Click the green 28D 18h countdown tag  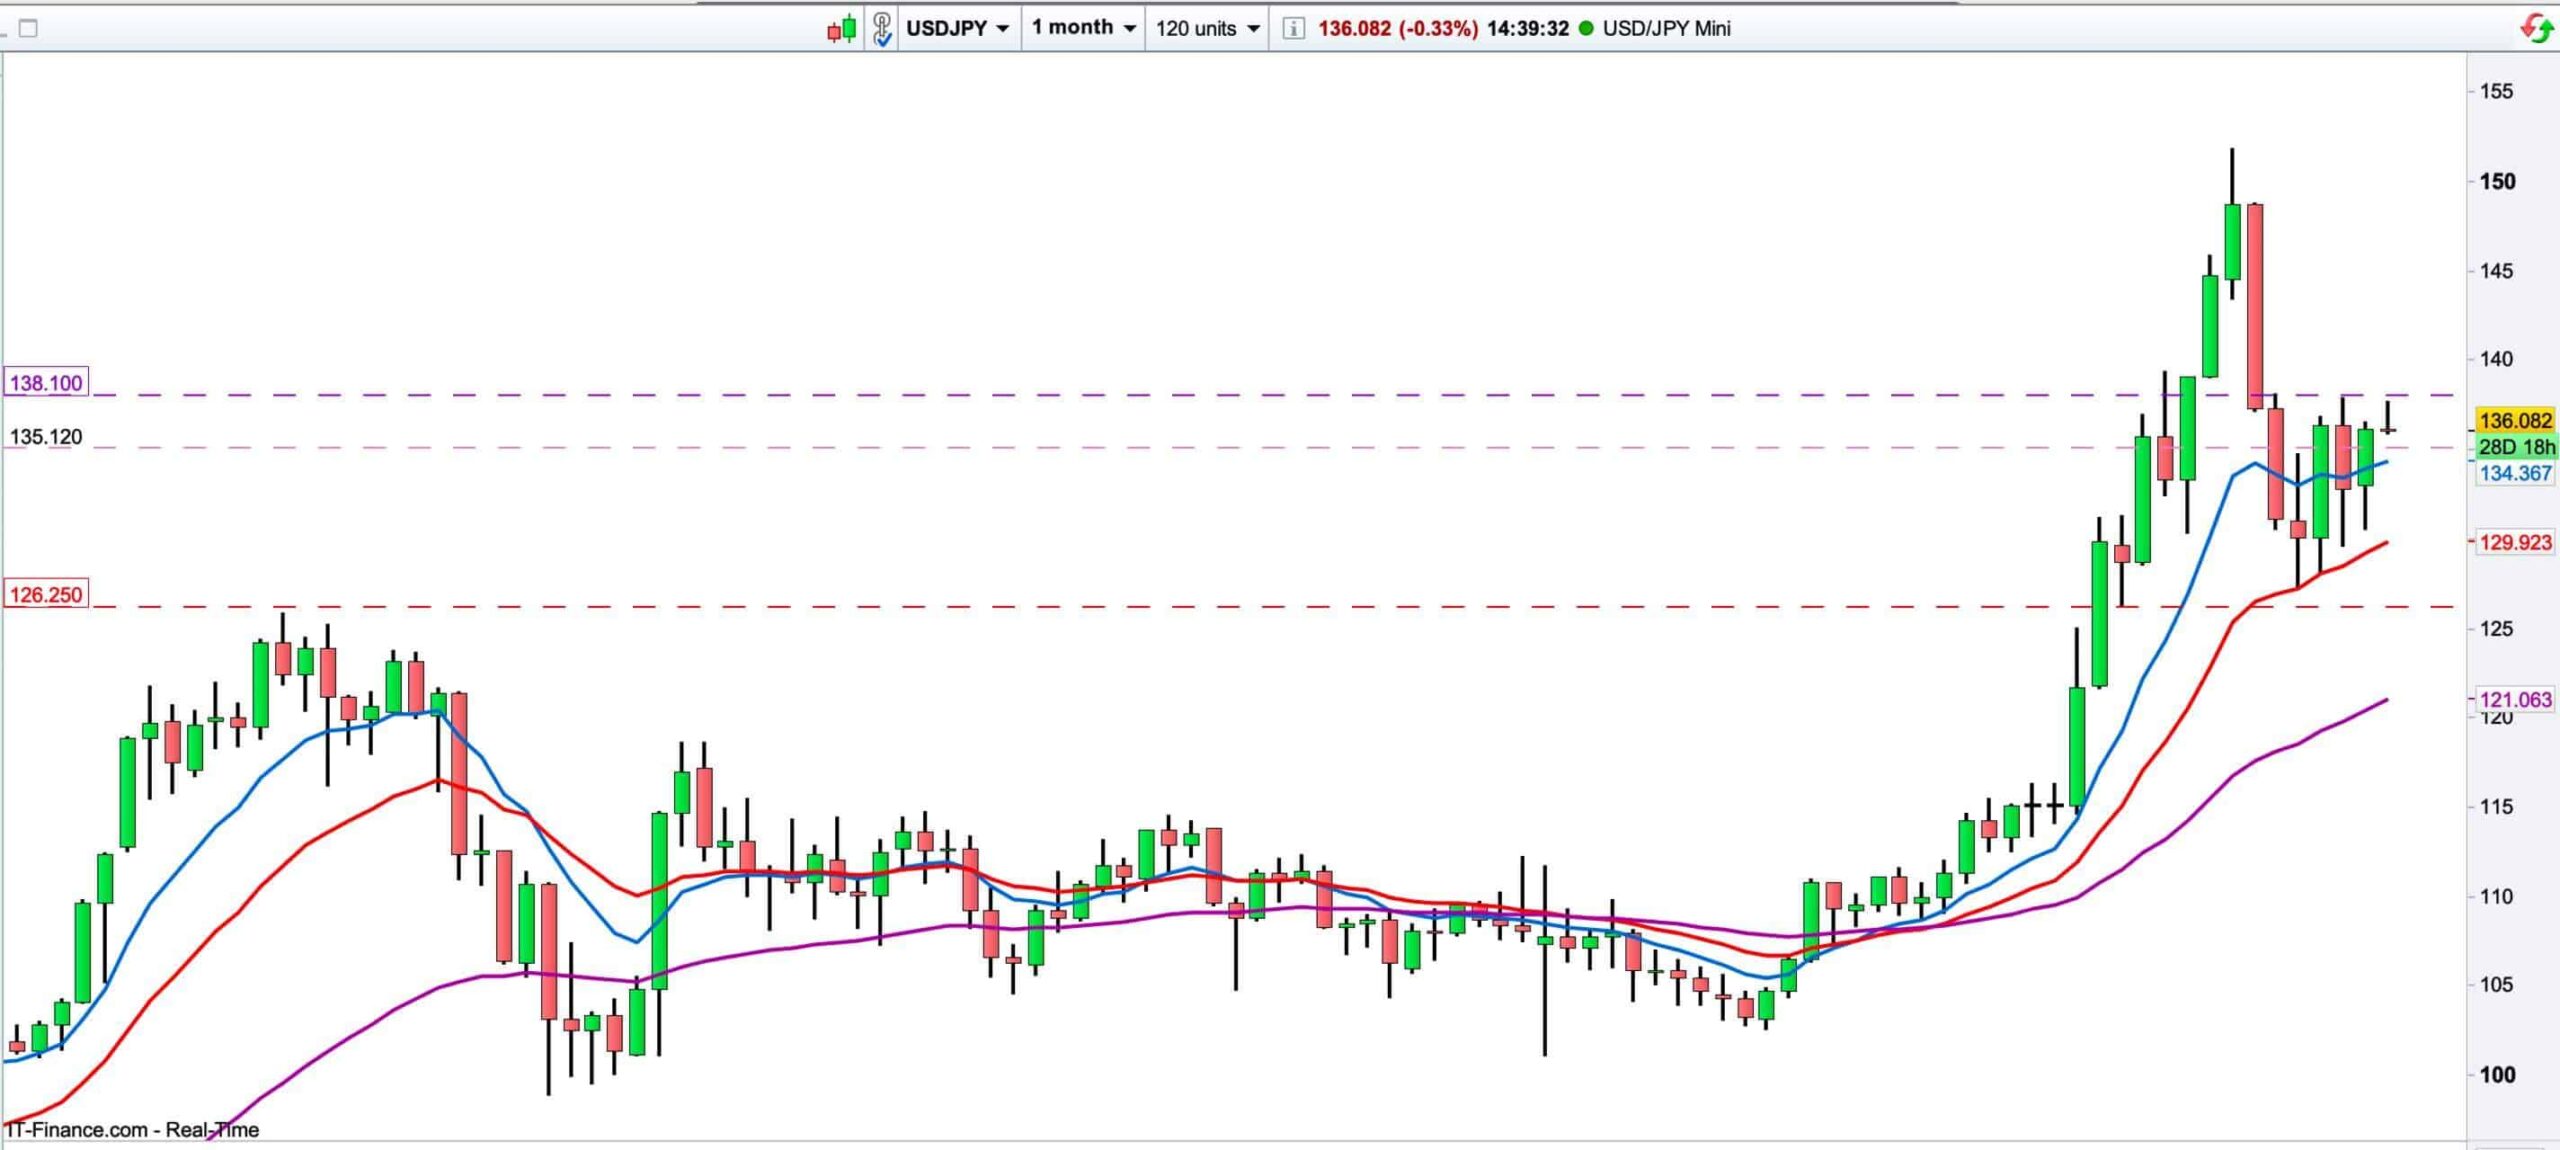(2515, 447)
